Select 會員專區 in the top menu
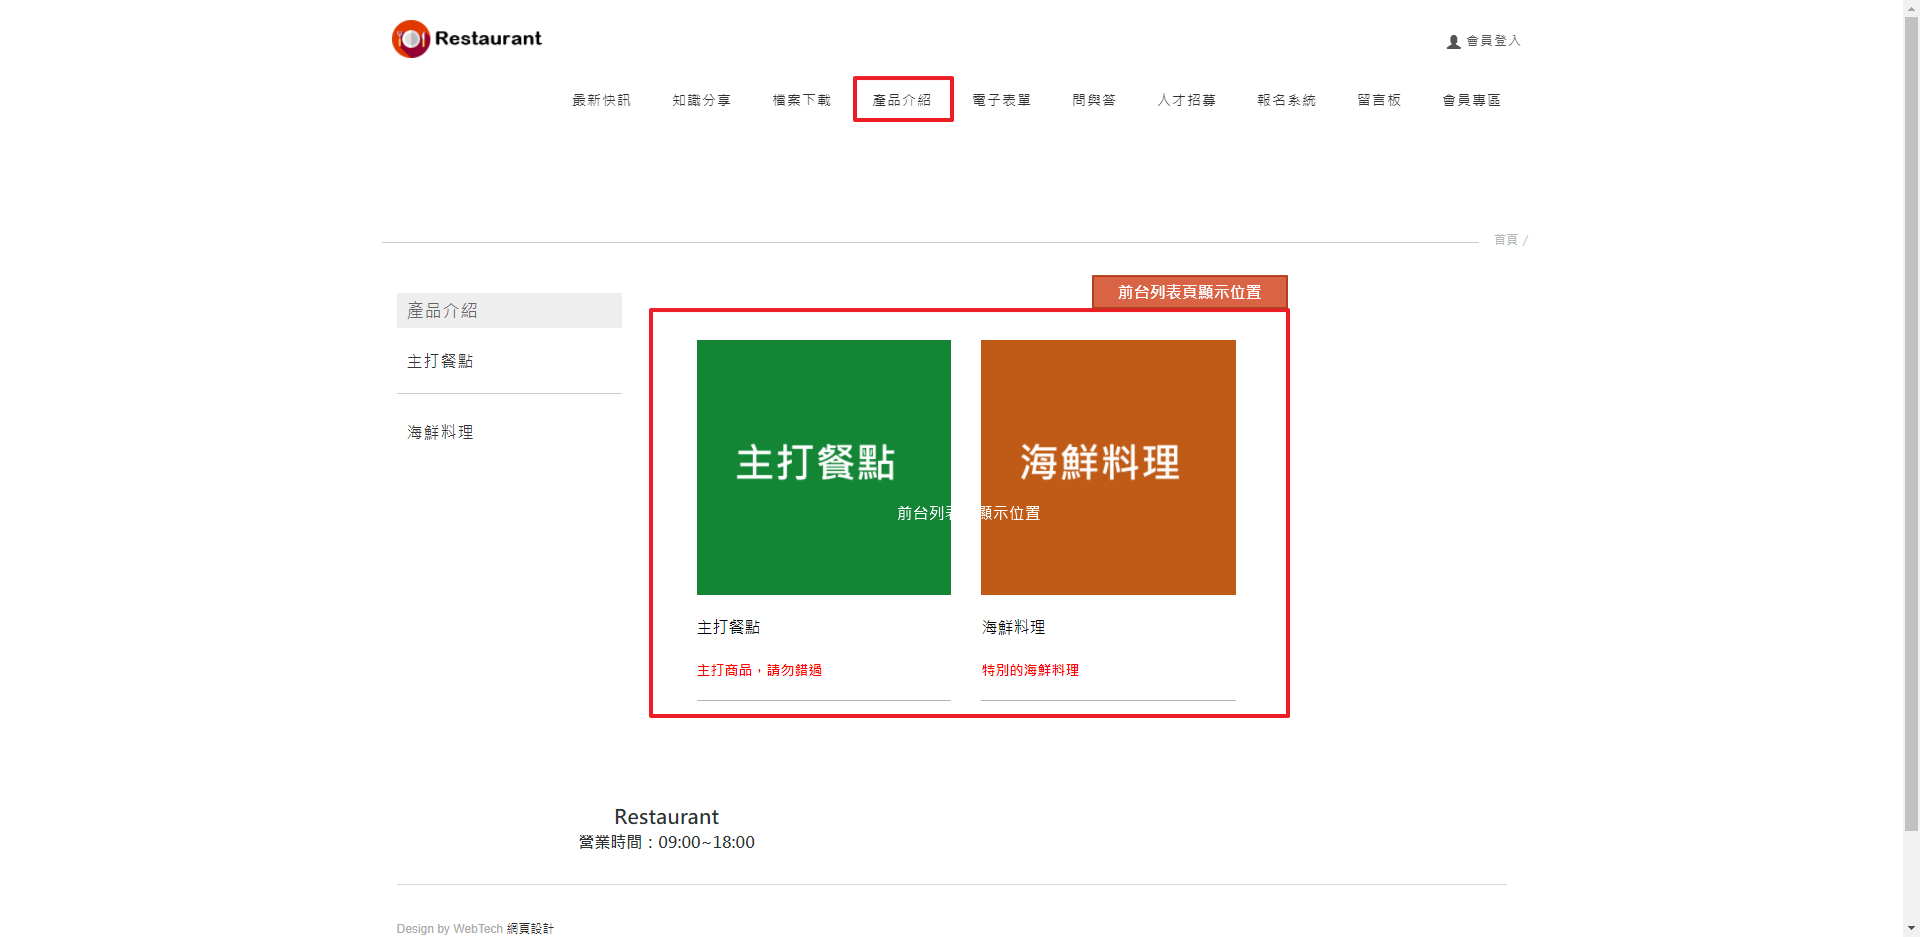The image size is (1920, 937). (x=1471, y=100)
